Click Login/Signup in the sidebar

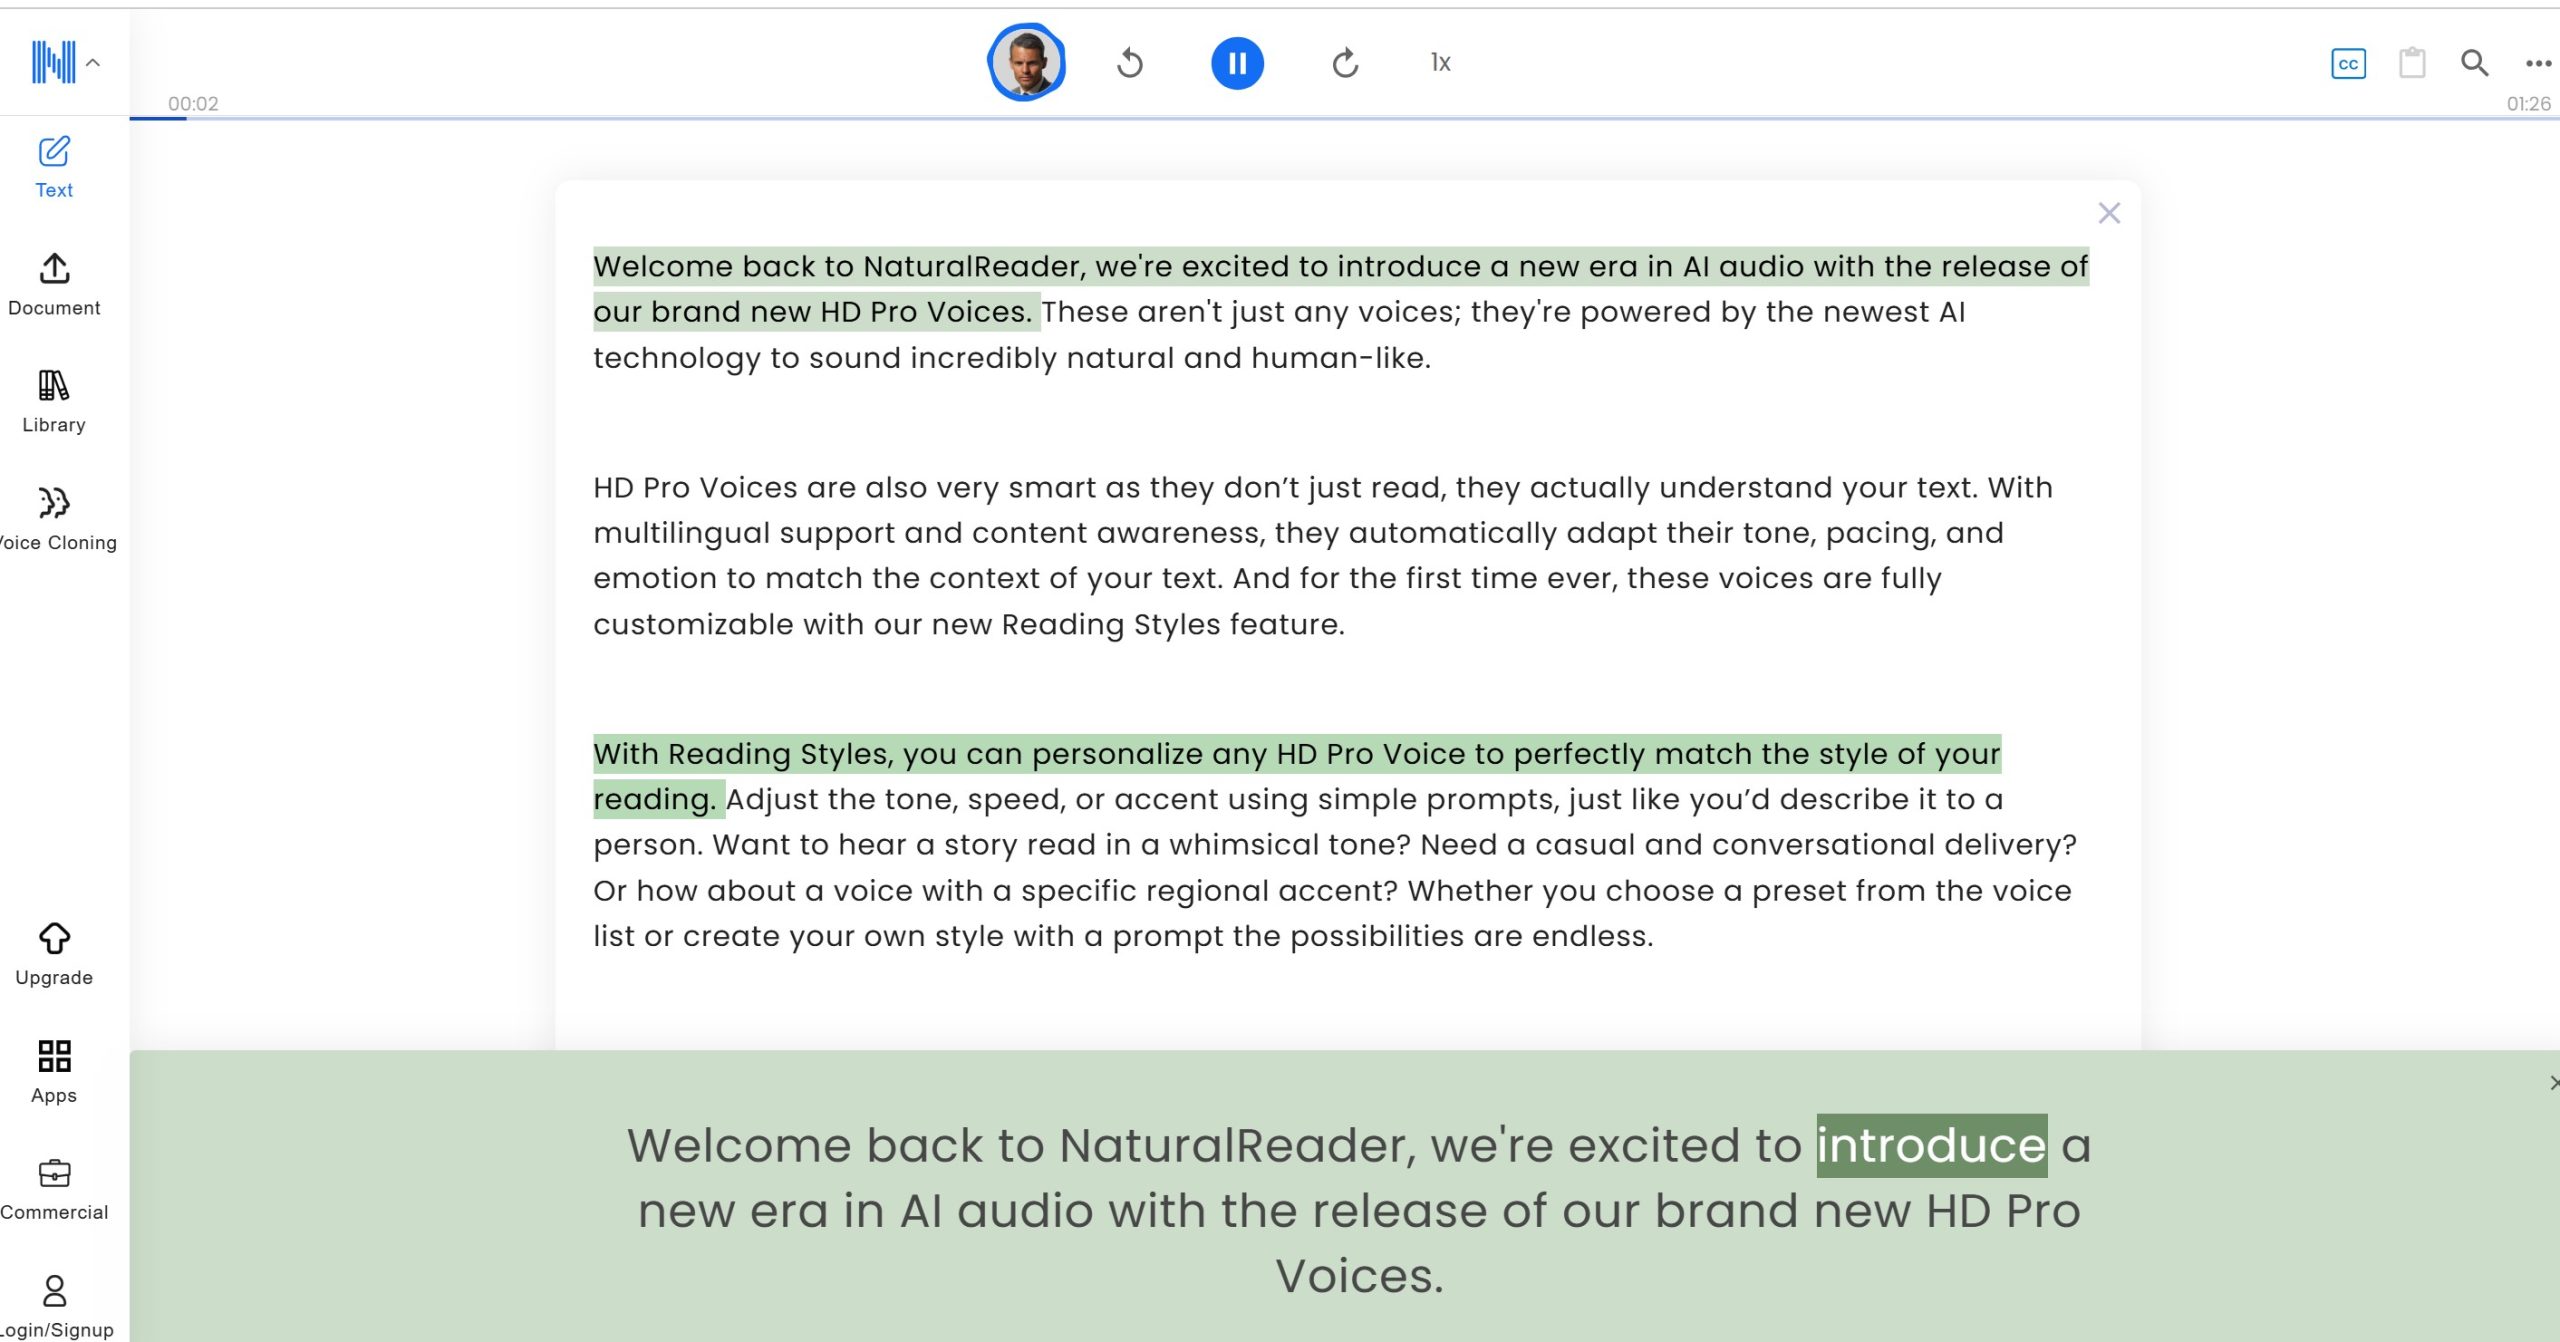[x=56, y=1307]
